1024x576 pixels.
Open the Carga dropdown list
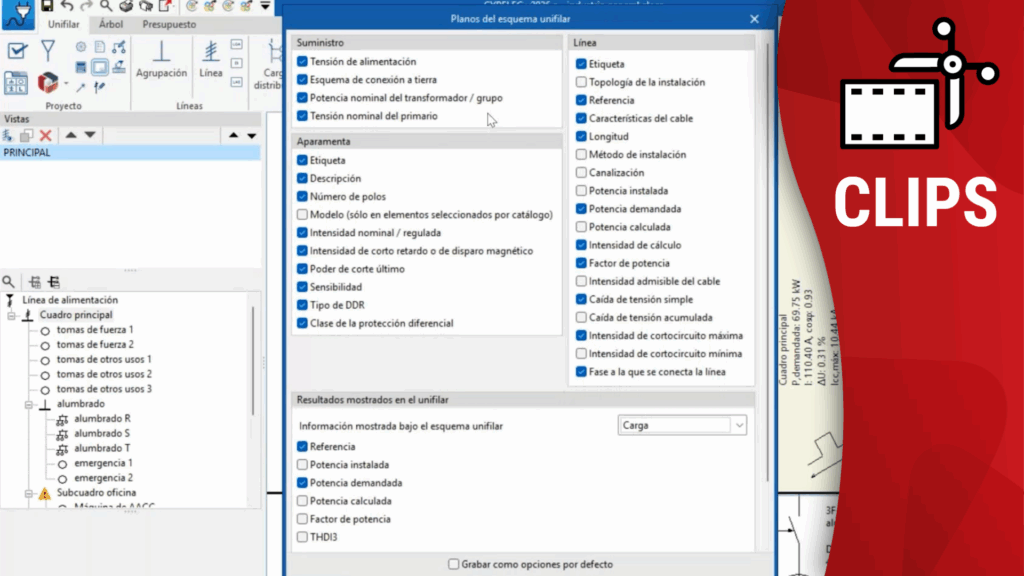(x=739, y=426)
